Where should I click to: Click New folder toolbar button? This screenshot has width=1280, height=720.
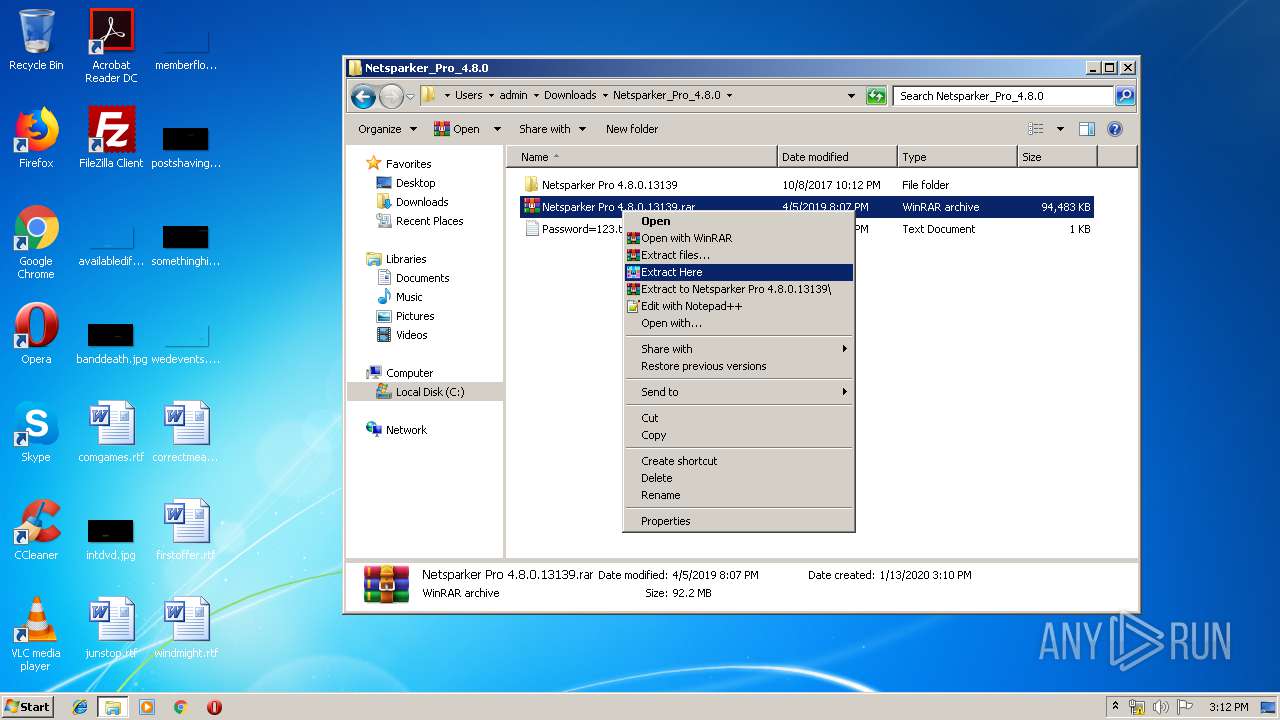[632, 129]
